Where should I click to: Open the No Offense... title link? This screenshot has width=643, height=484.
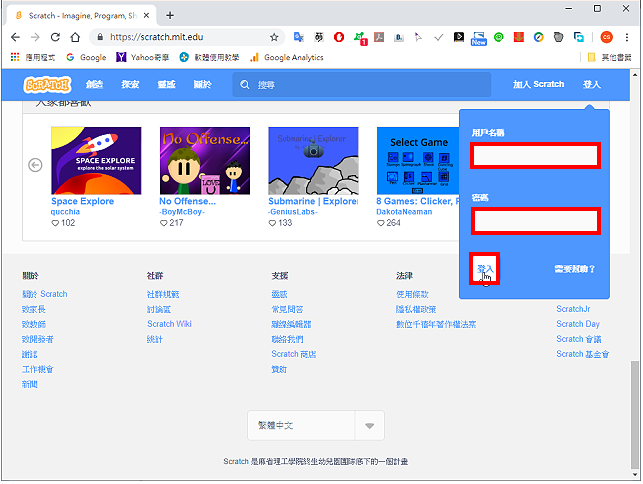[x=187, y=201]
